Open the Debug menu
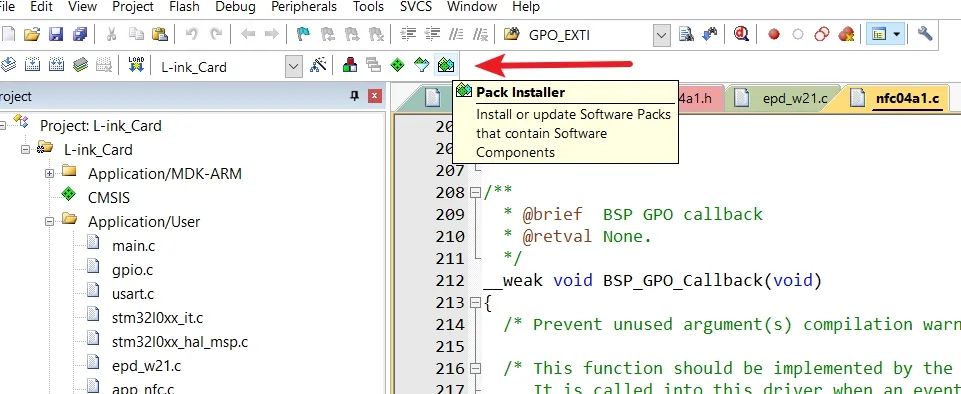The height and width of the screenshot is (394, 961). point(235,7)
